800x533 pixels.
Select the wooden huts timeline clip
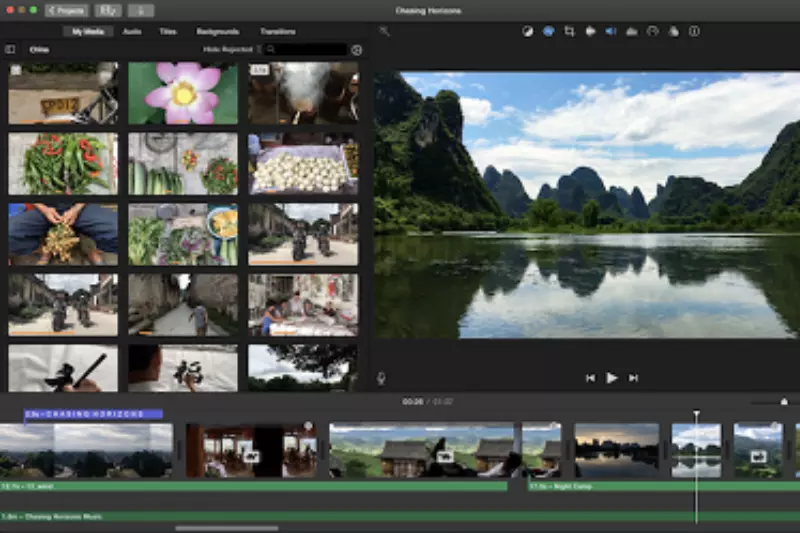tap(445, 450)
